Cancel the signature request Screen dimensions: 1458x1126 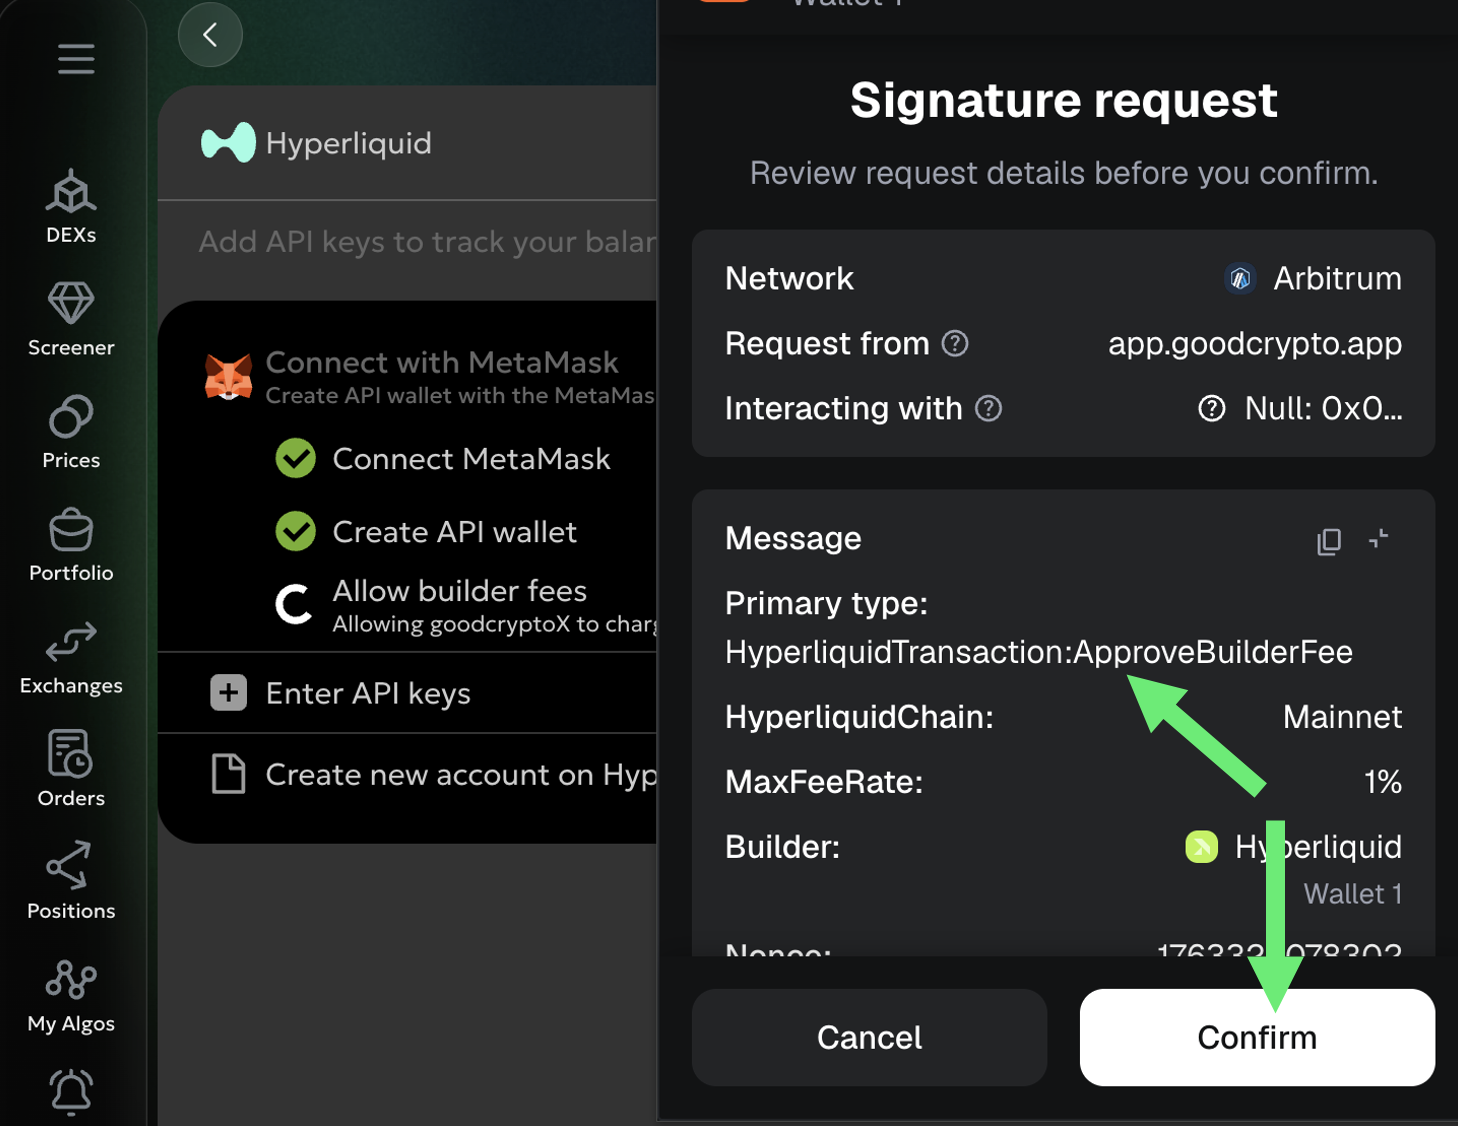(x=869, y=1037)
